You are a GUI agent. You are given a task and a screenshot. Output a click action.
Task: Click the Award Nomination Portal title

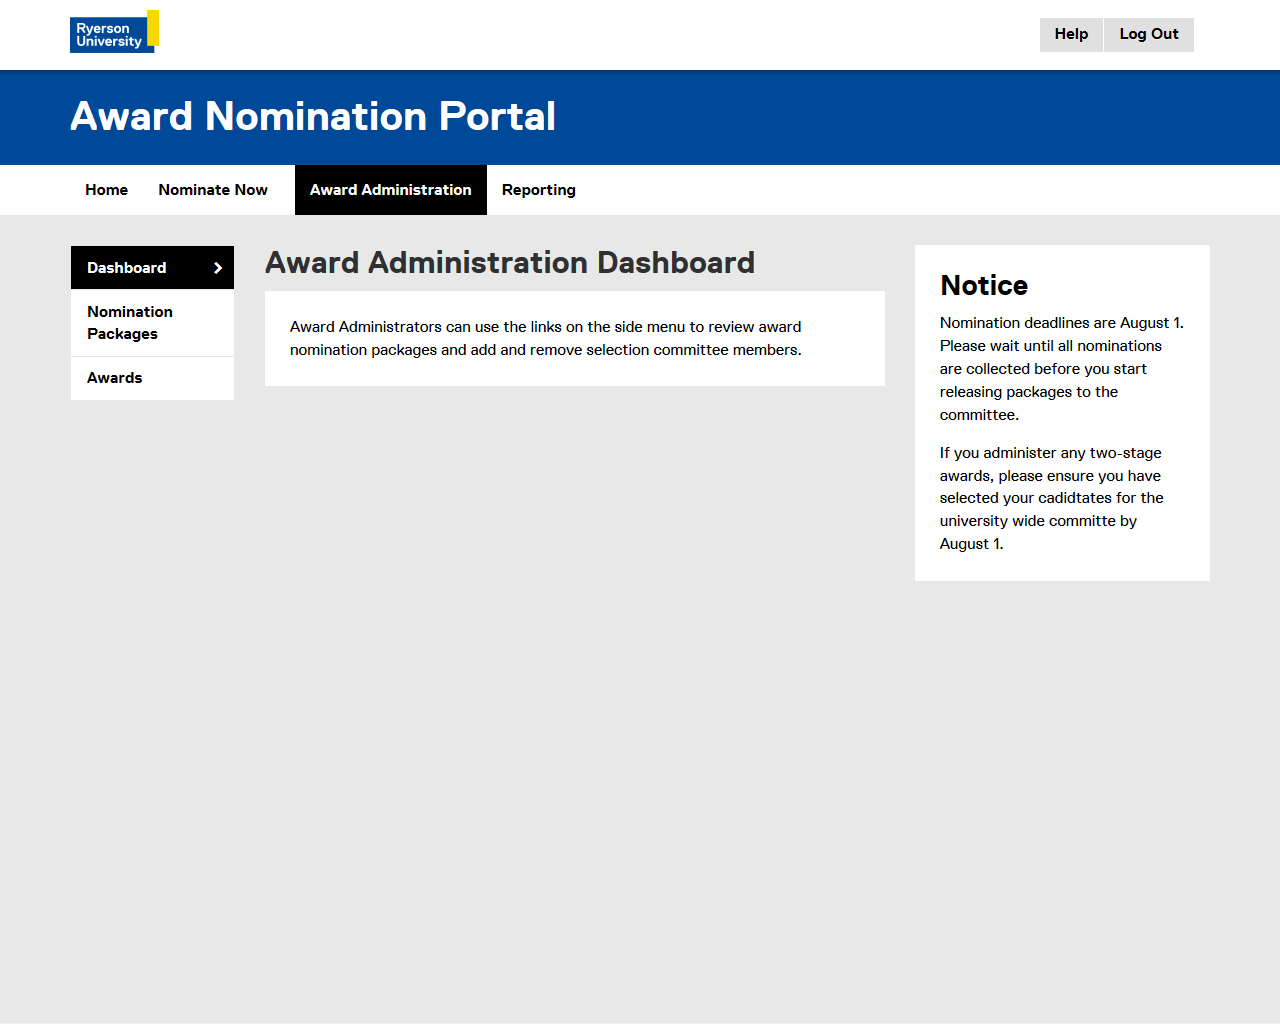313,117
